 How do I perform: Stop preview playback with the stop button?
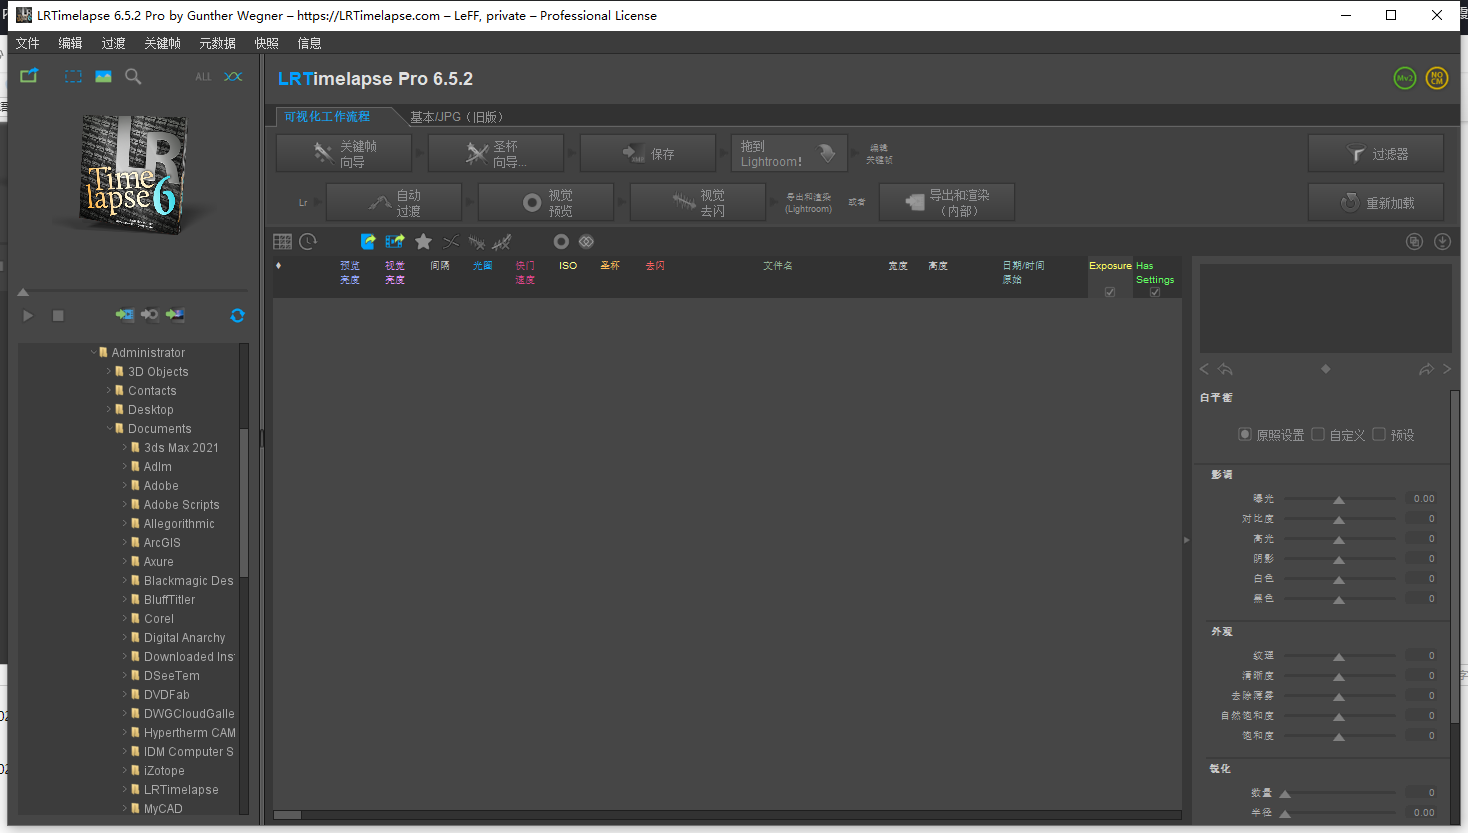(x=58, y=315)
